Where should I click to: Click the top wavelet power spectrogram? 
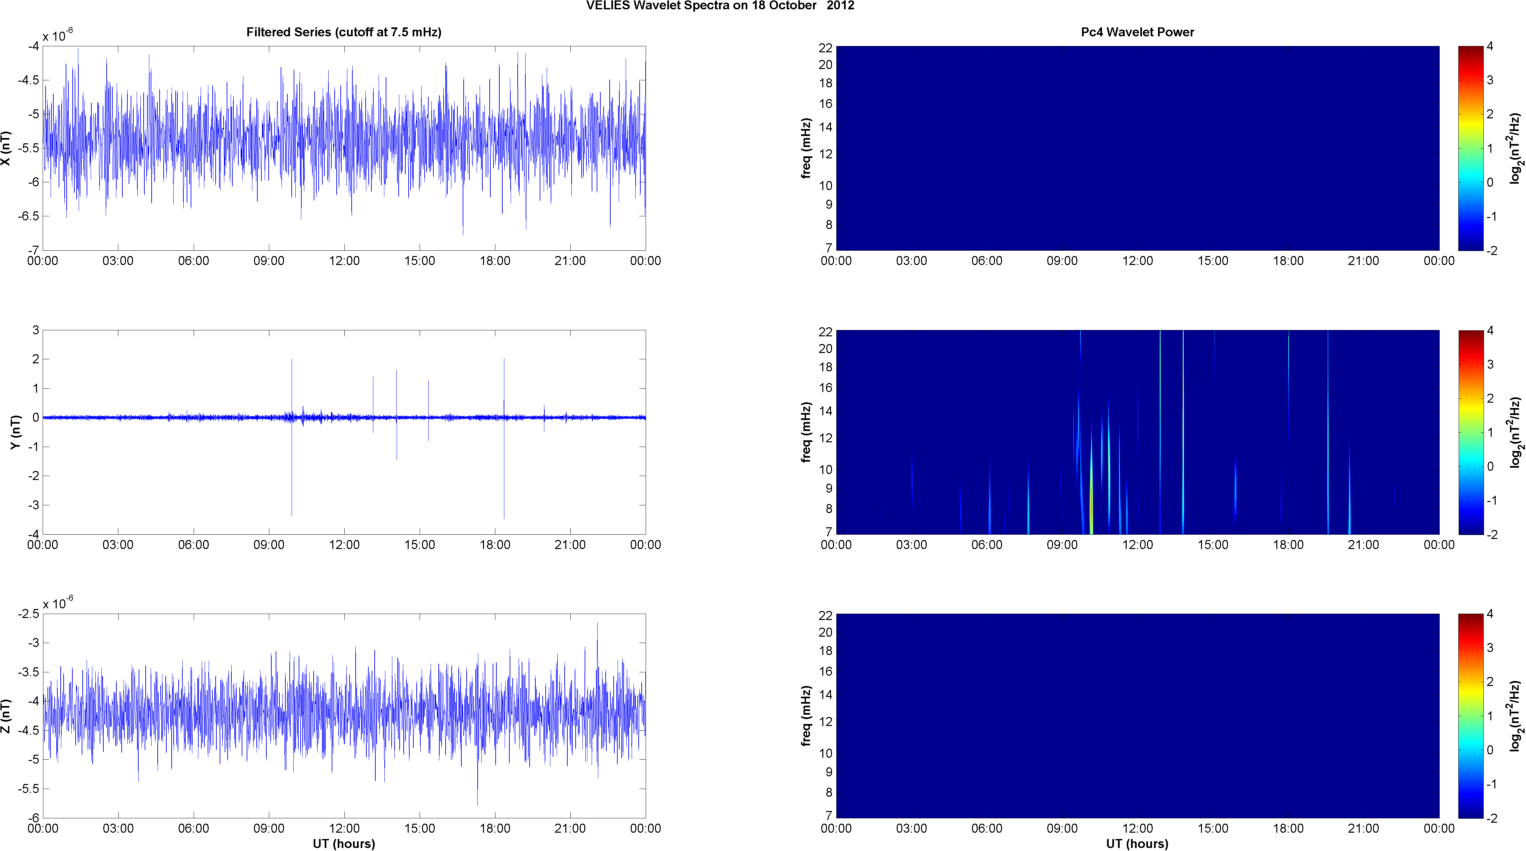(1137, 147)
